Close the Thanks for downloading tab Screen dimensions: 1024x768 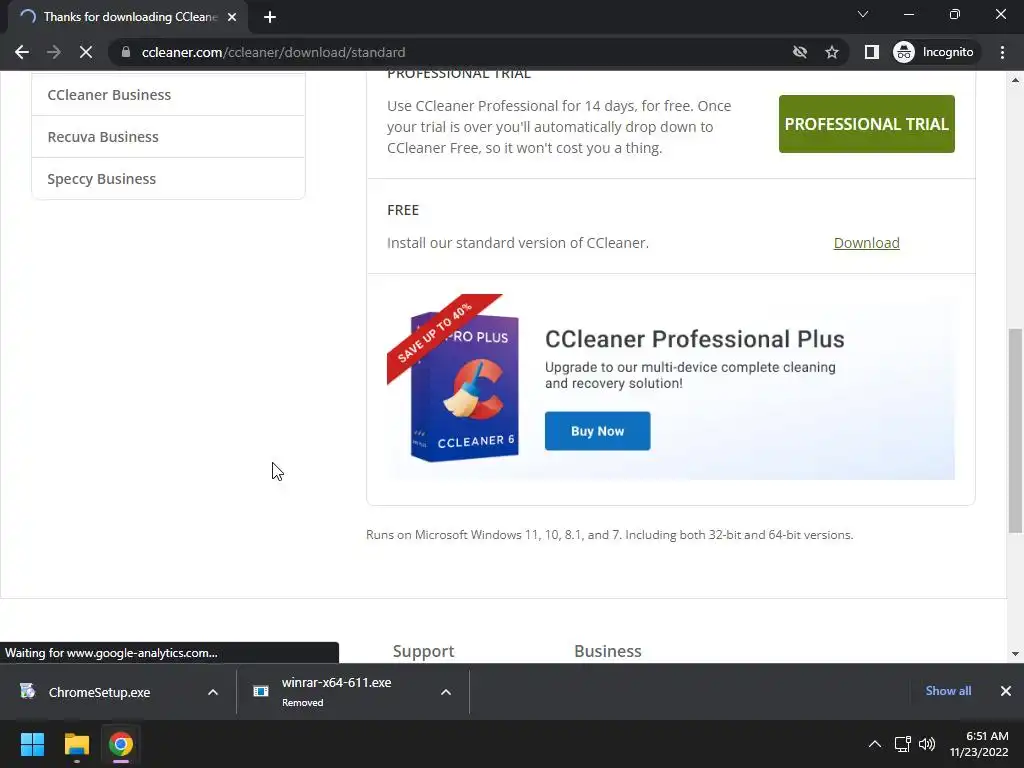click(x=232, y=17)
